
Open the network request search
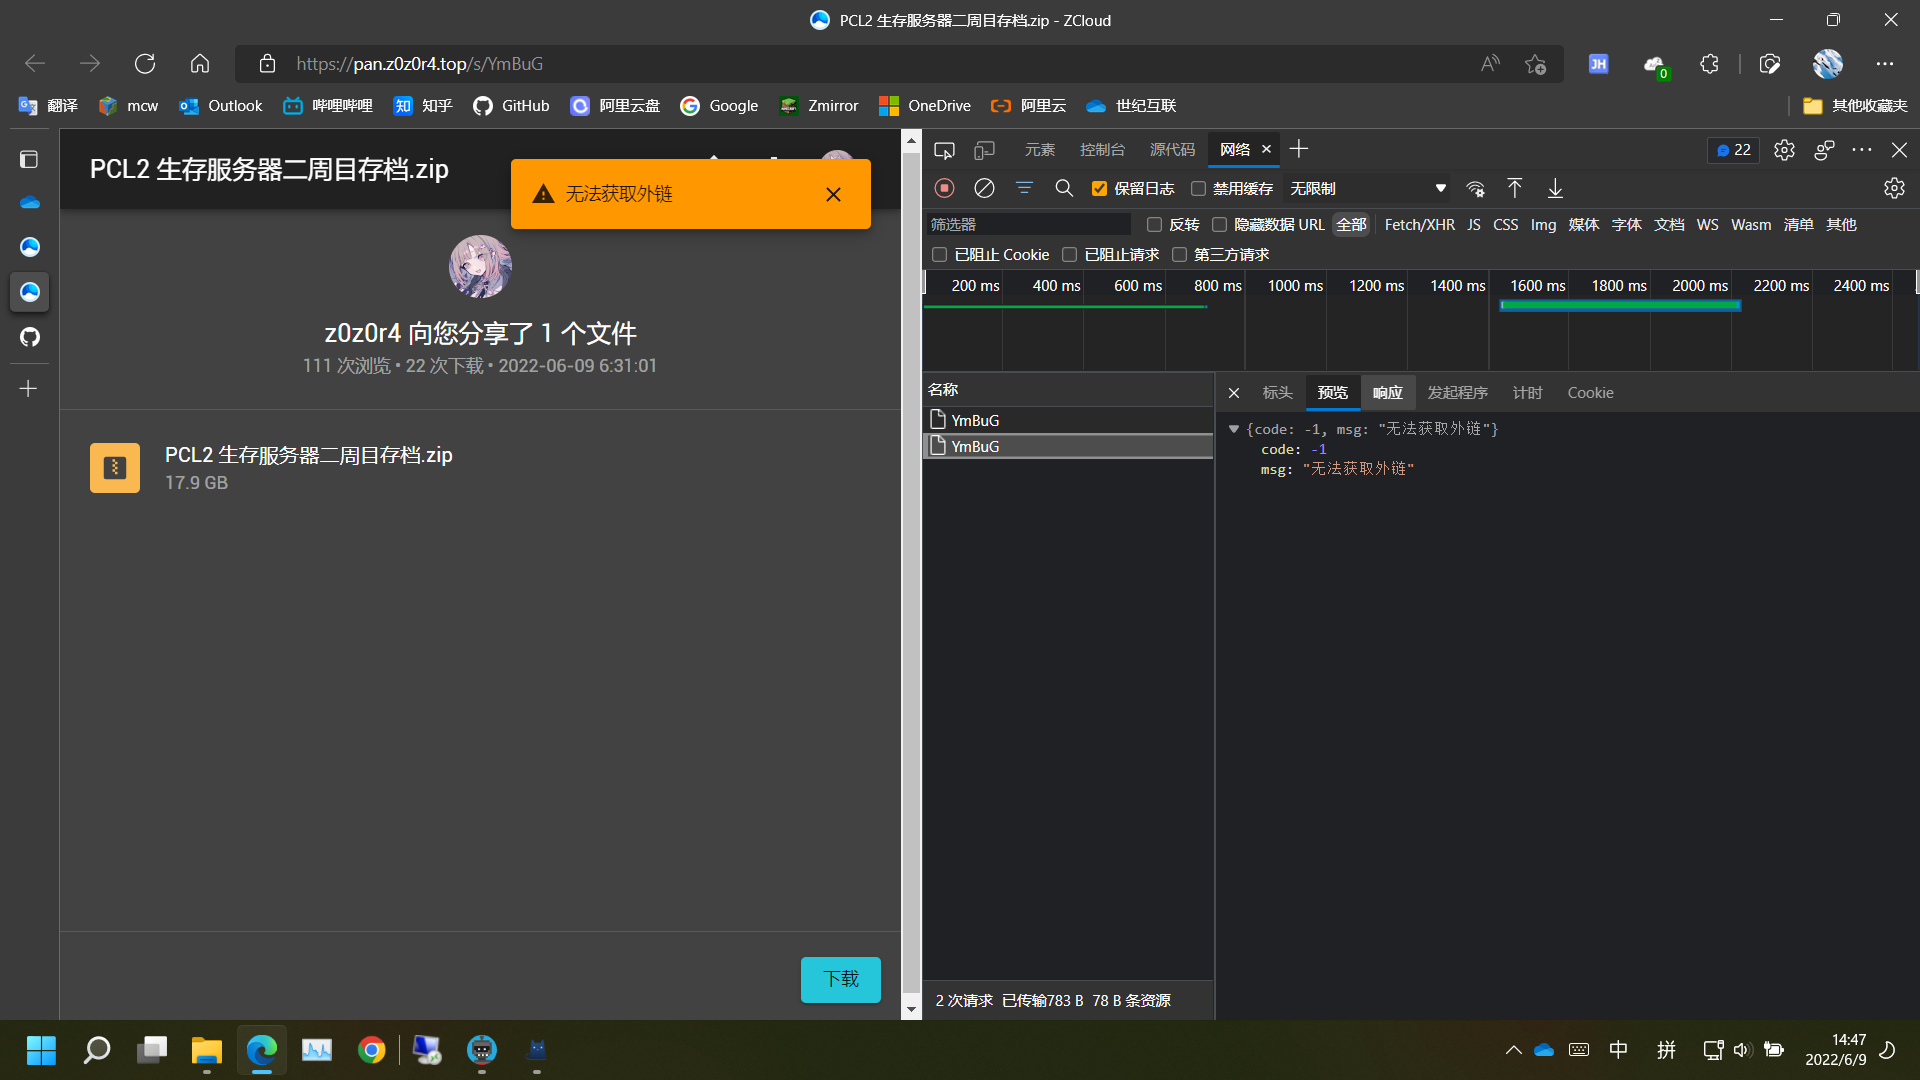pyautogui.click(x=1064, y=188)
